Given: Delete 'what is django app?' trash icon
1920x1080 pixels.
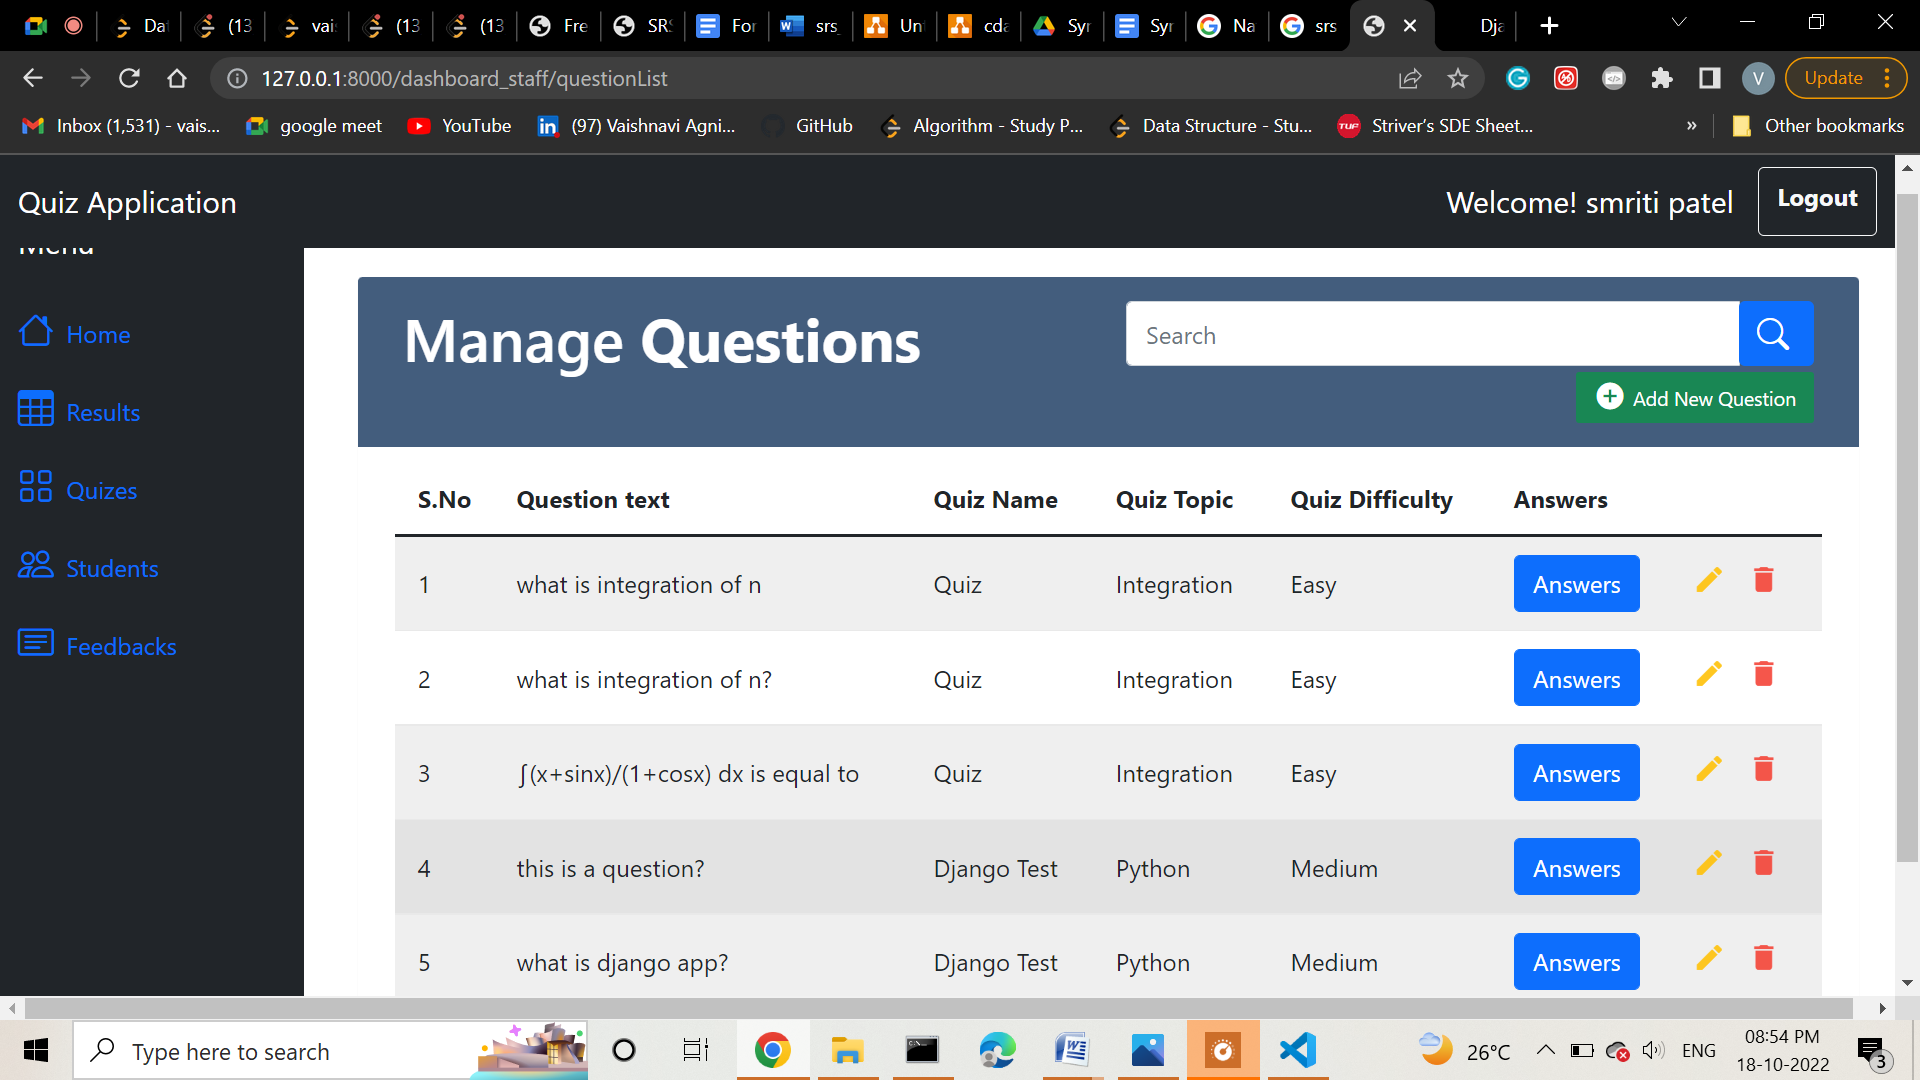Looking at the screenshot, I should click(1764, 958).
